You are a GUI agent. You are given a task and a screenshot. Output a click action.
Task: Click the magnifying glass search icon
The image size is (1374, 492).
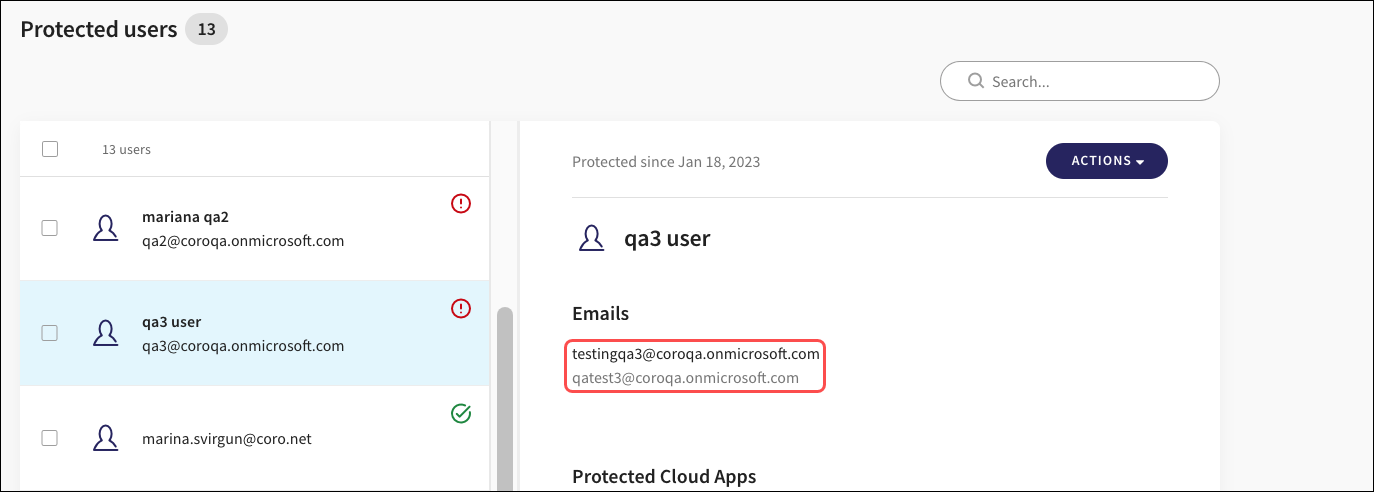click(x=976, y=82)
